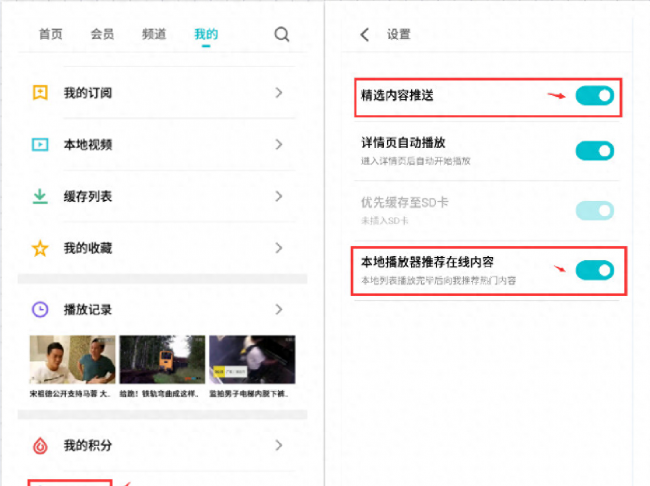Open the 我的收藏 entry label
The height and width of the screenshot is (486, 650).
(x=88, y=248)
